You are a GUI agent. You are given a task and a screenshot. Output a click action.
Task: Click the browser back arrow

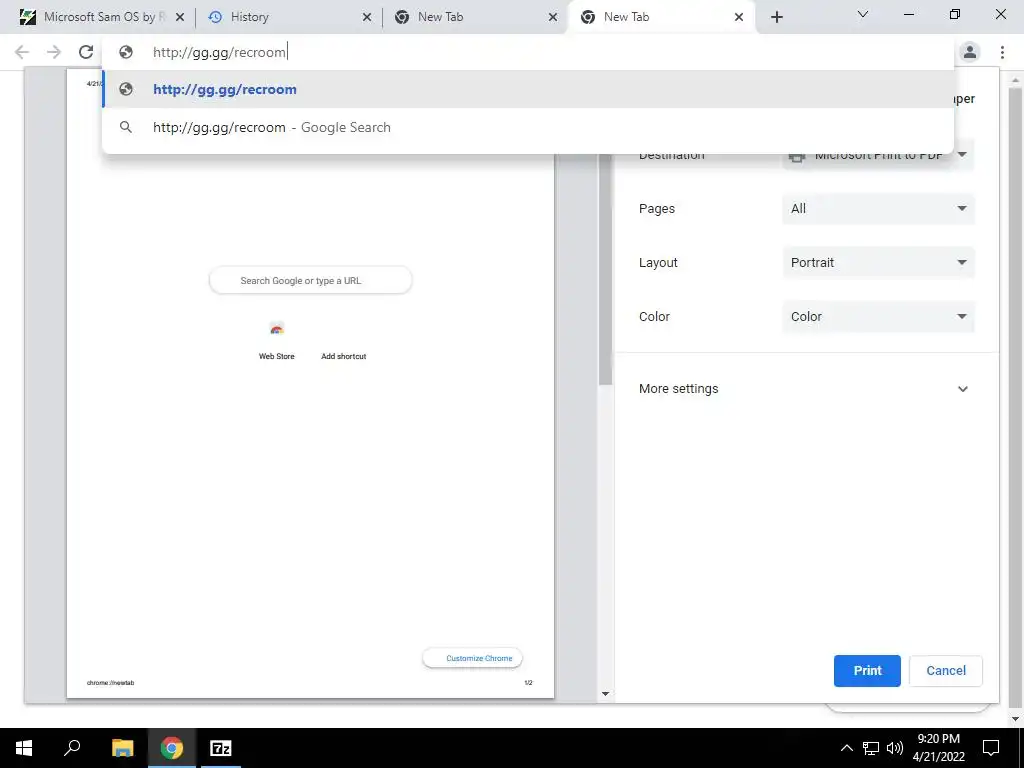[22, 52]
